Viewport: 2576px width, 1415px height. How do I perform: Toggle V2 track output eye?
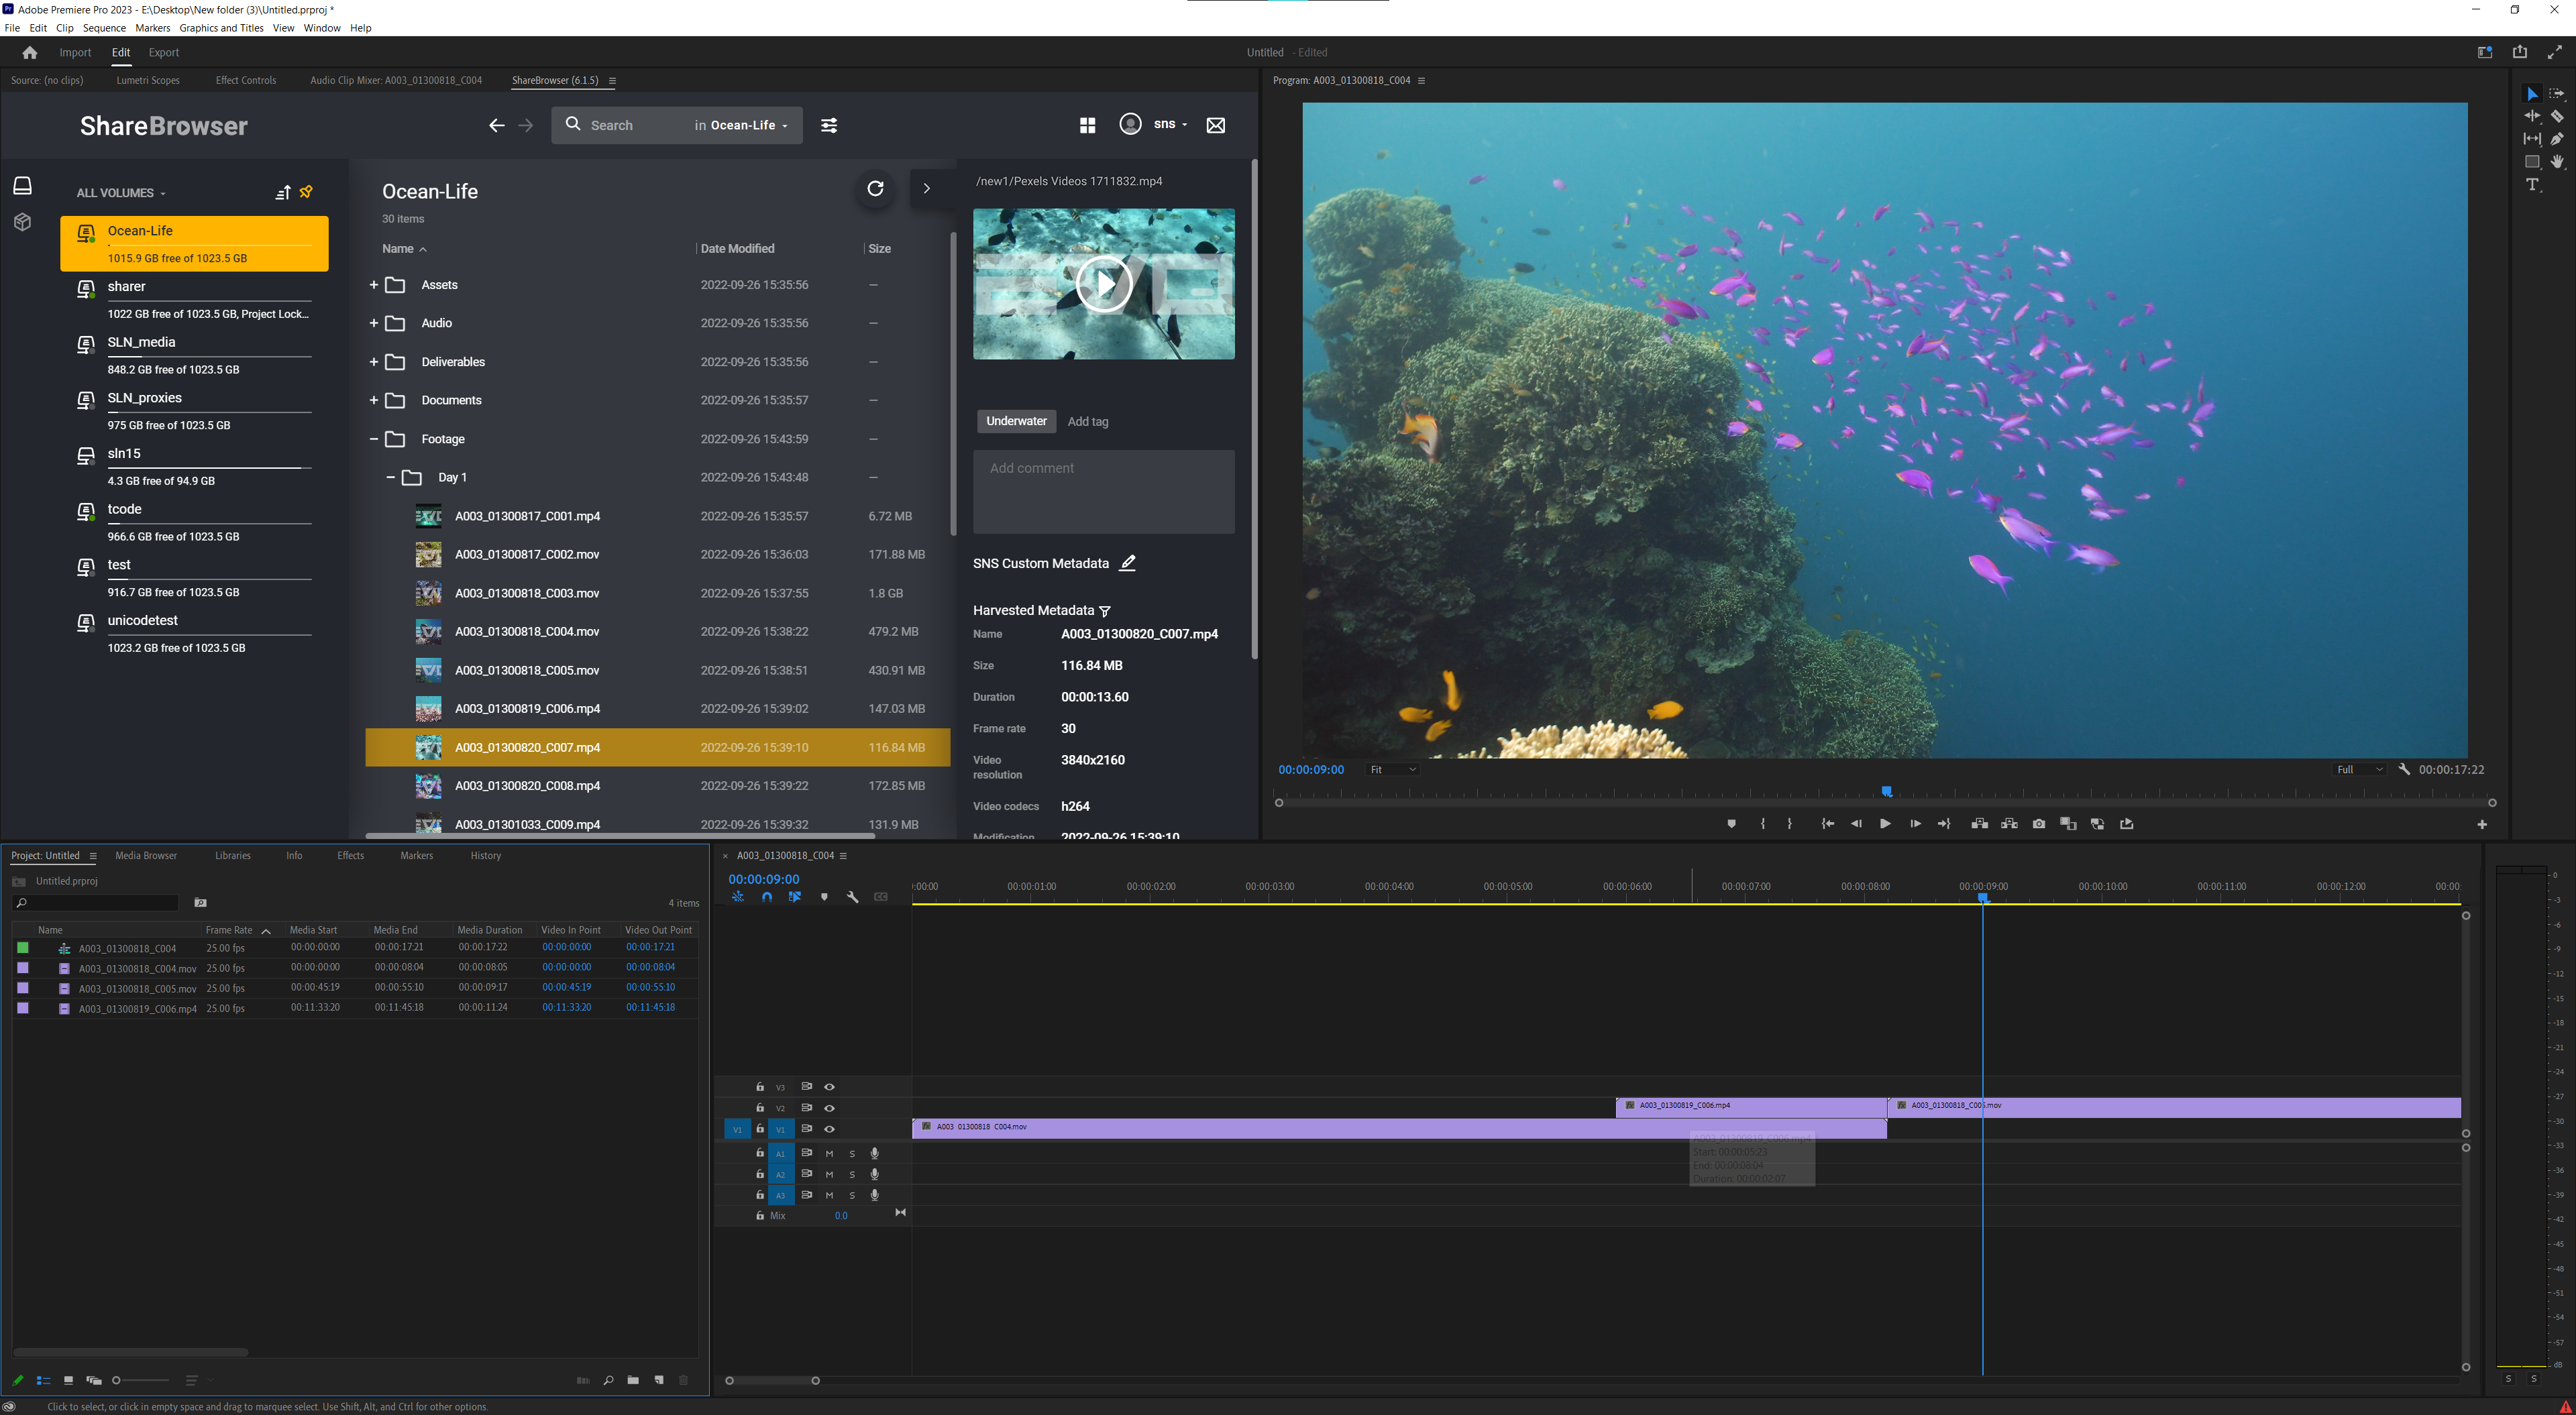coord(829,1108)
